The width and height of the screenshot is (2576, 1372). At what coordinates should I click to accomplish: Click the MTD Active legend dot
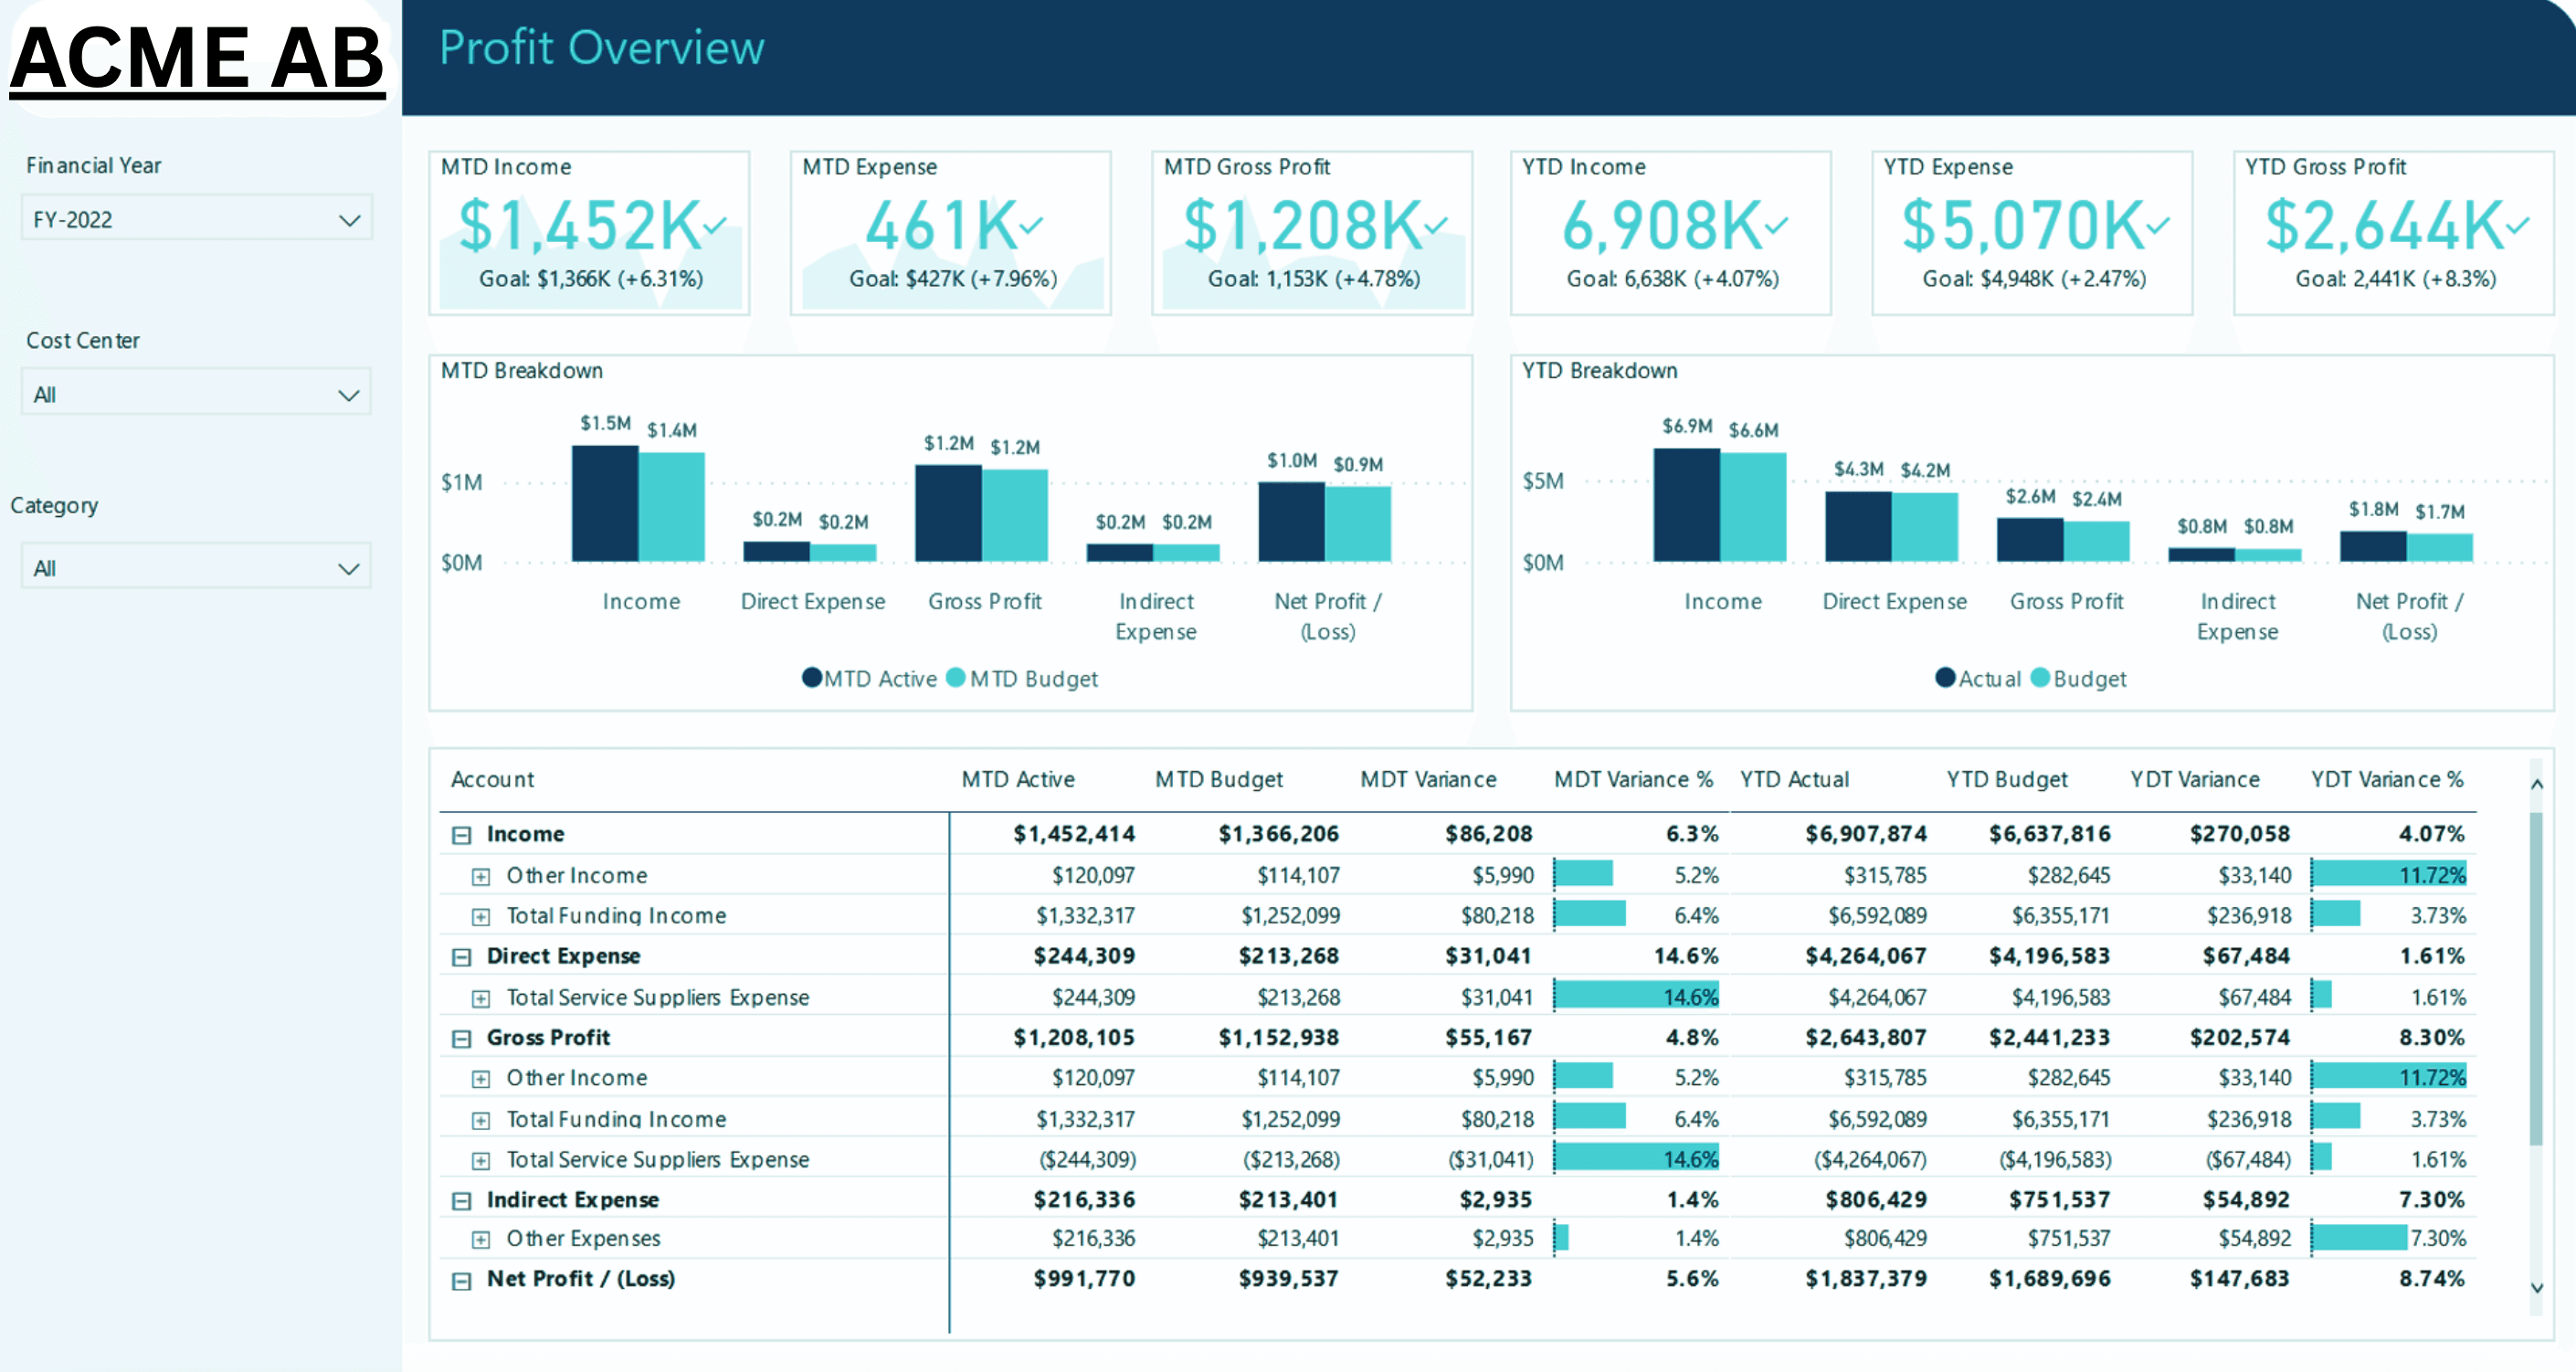[x=811, y=678]
